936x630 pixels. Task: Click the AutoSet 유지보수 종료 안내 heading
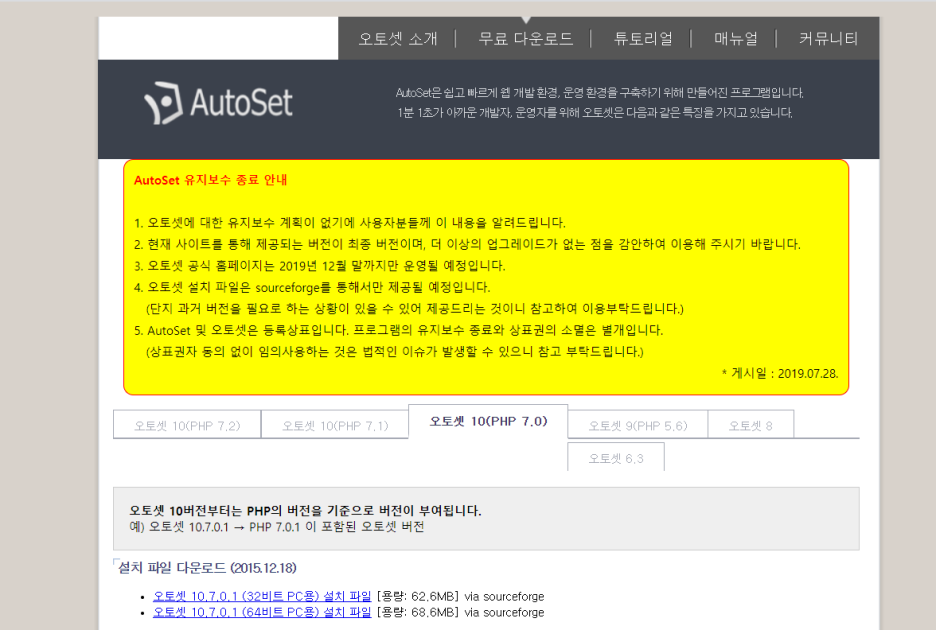211,180
